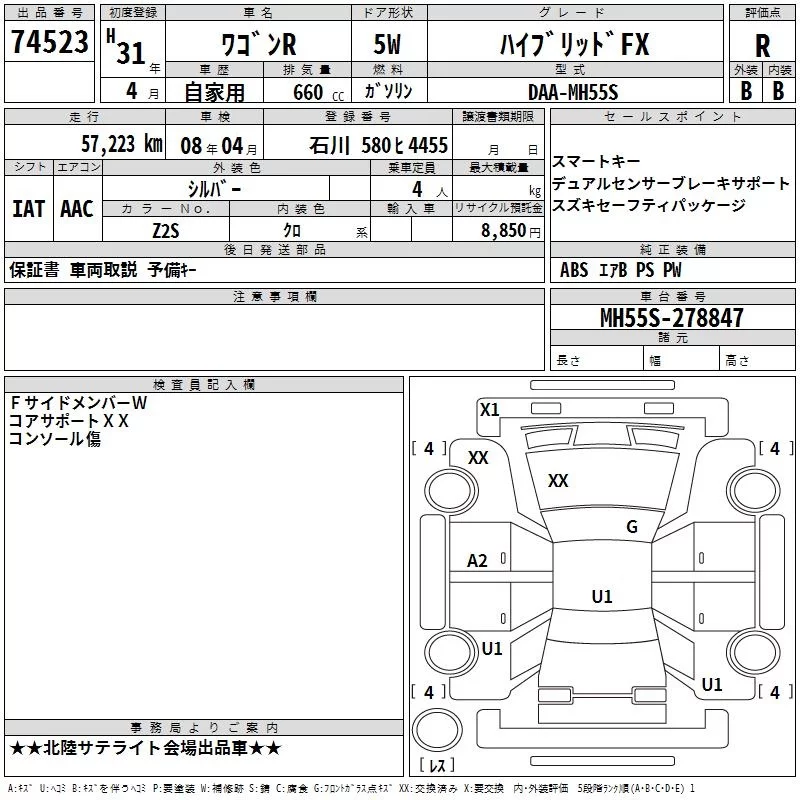Click the empty 注意事項欄 notes area
The image size is (800, 800).
[274, 337]
